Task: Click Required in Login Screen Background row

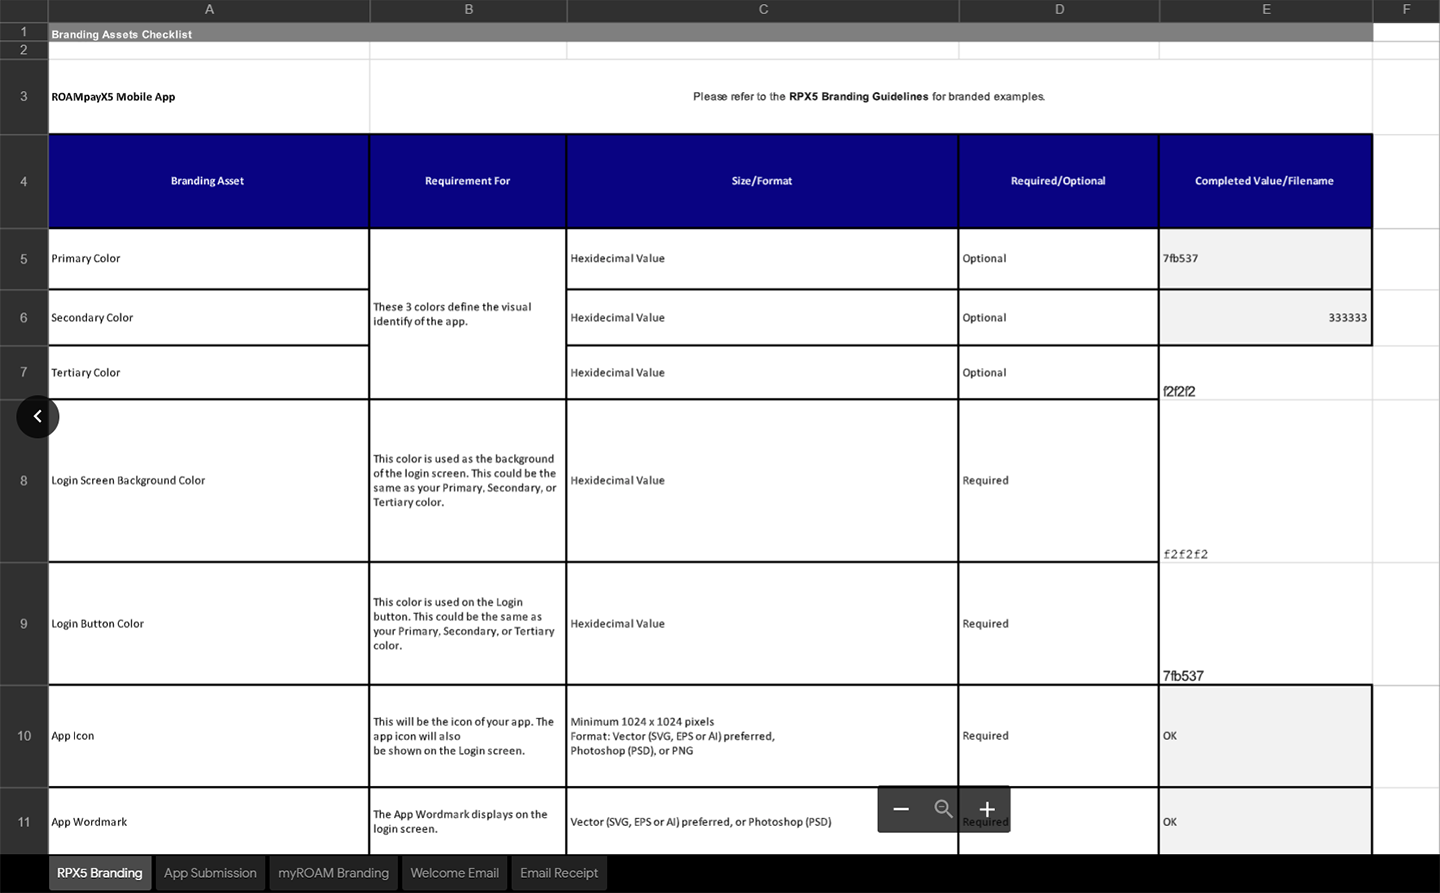Action: click(x=1058, y=481)
